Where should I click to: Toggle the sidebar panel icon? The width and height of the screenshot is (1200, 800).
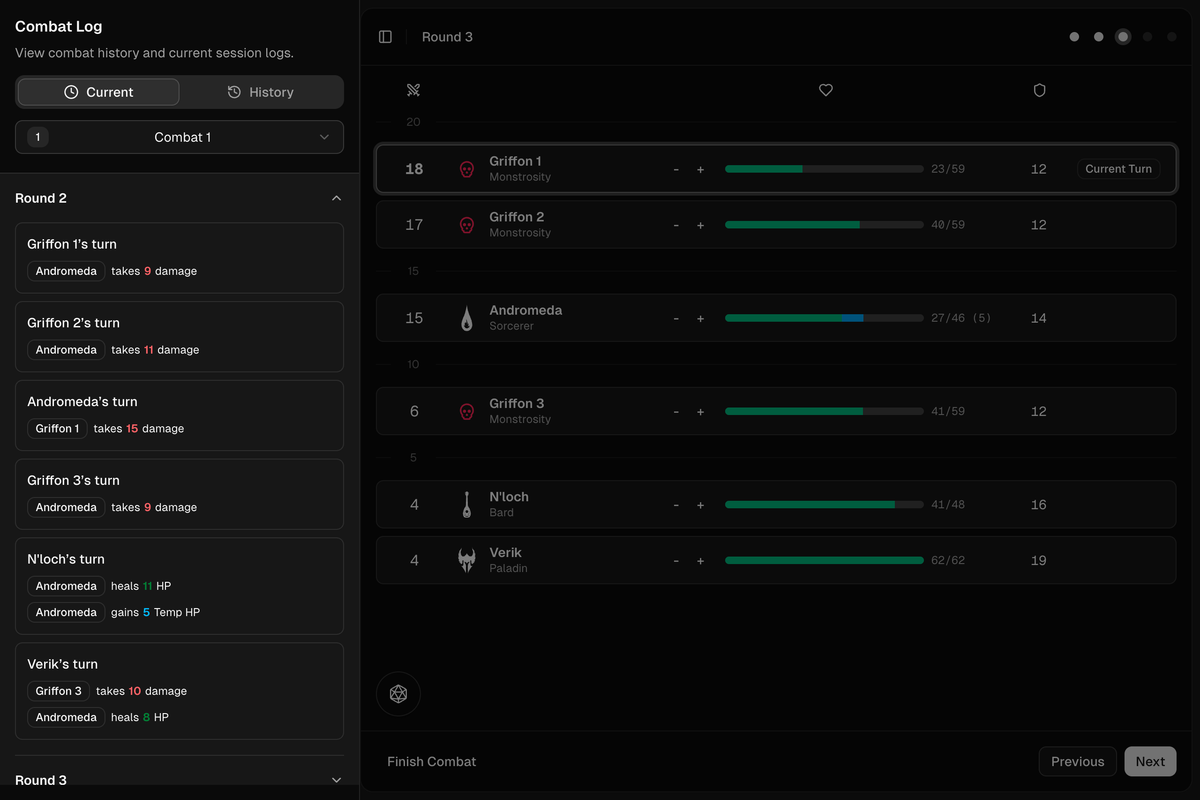pyautogui.click(x=385, y=37)
